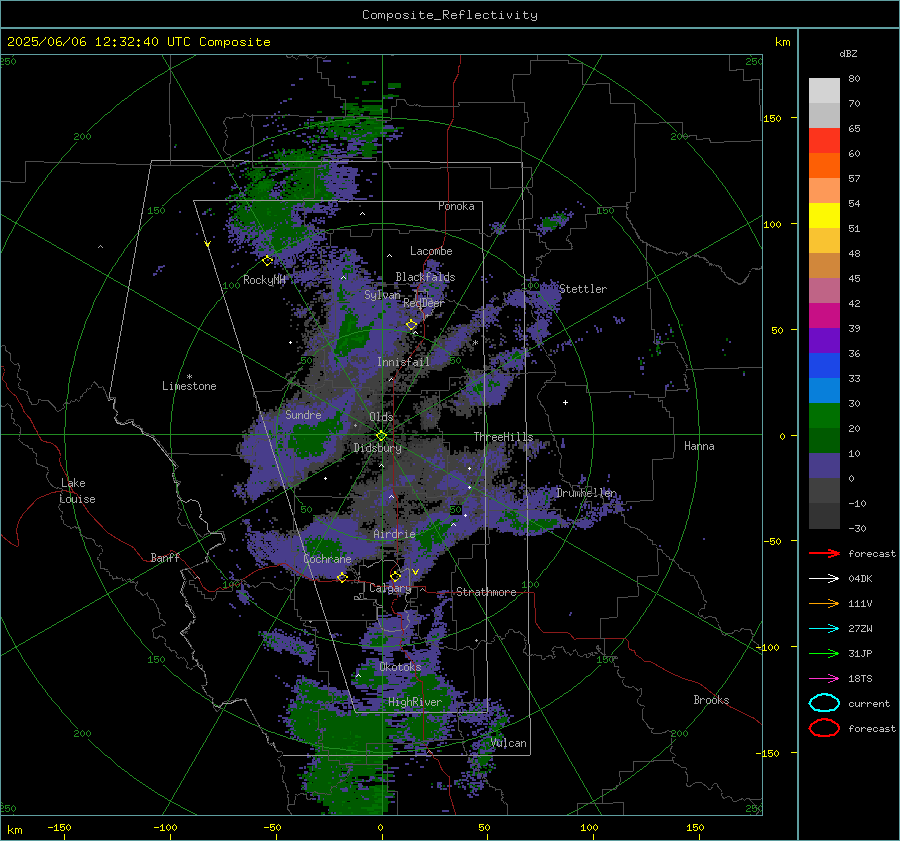Click the slate-purple 10 dBZ swatch
The height and width of the screenshot is (841, 900).
coord(824,466)
